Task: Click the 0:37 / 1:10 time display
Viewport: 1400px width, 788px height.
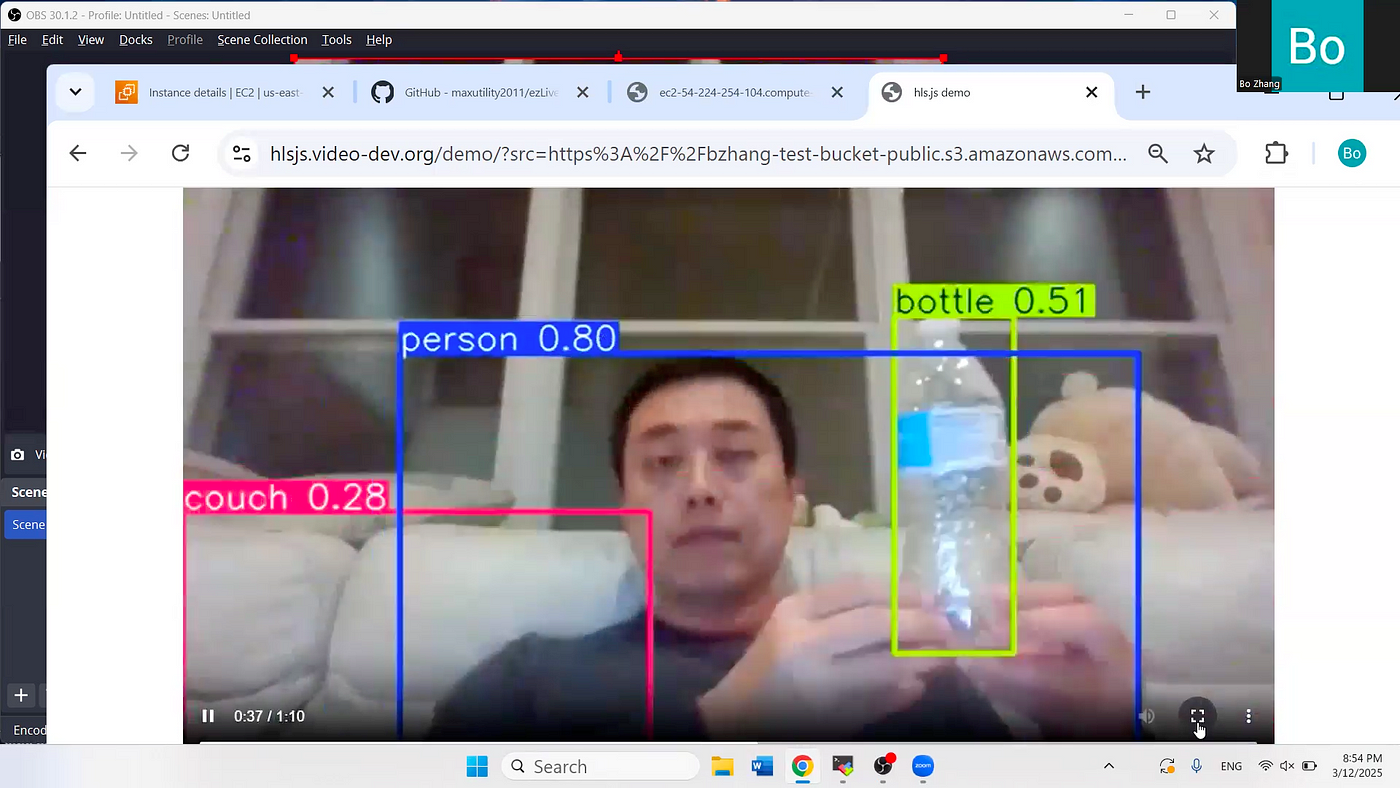Action: click(x=269, y=716)
